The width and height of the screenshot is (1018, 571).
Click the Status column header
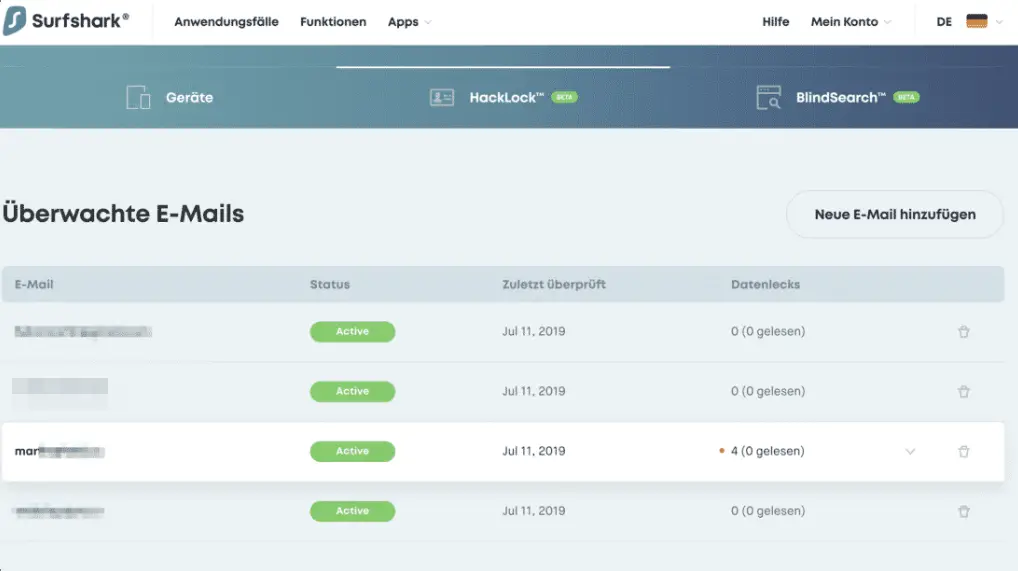tap(330, 285)
